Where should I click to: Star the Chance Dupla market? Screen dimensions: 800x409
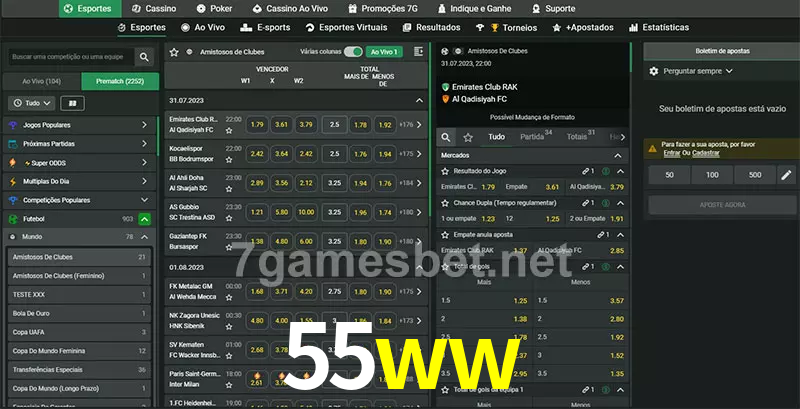(445, 203)
